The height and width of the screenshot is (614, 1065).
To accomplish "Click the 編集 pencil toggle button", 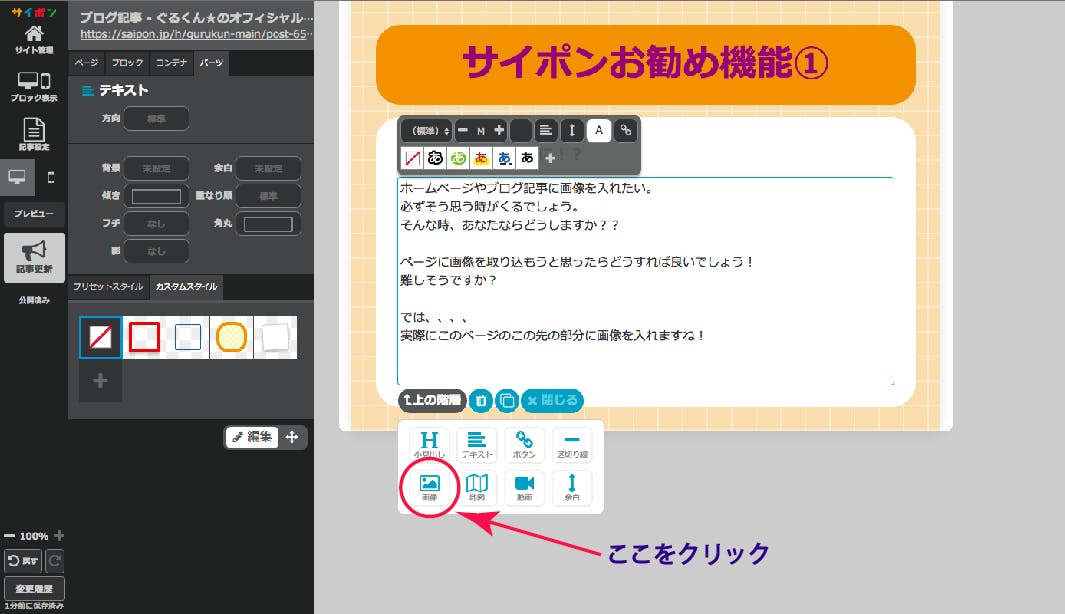I will click(252, 437).
